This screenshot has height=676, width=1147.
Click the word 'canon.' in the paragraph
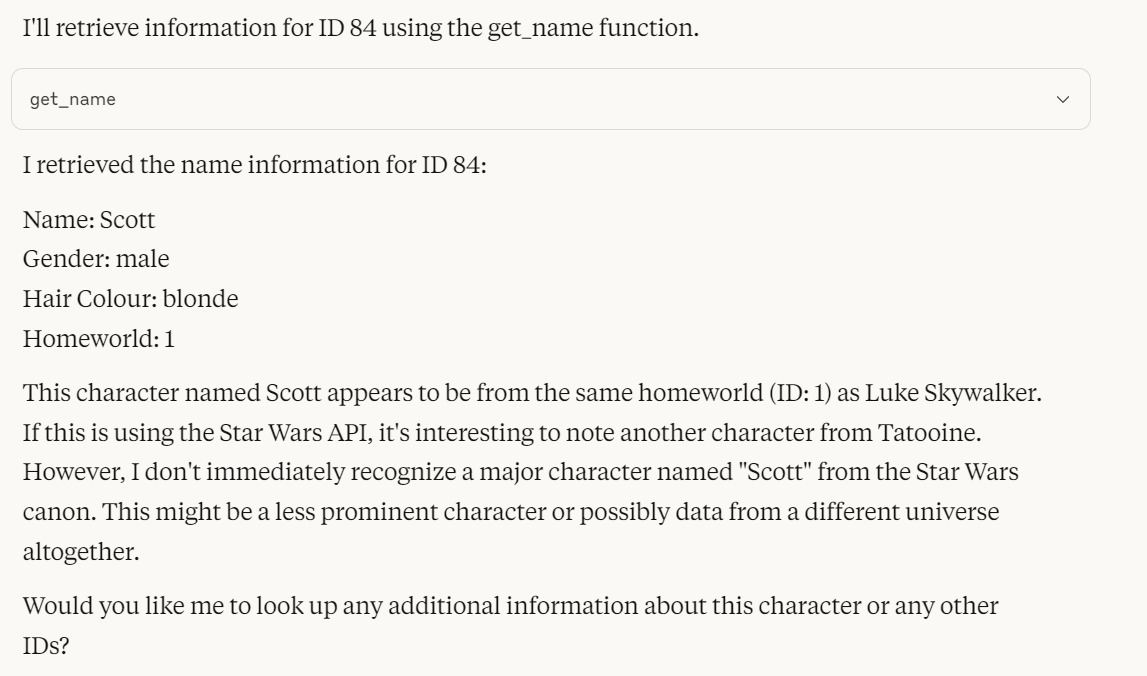[59, 511]
